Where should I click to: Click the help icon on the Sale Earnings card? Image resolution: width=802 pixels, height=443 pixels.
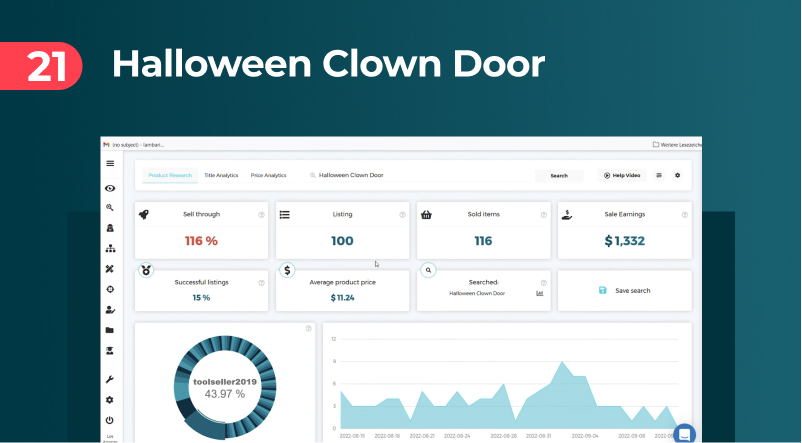(x=684, y=215)
